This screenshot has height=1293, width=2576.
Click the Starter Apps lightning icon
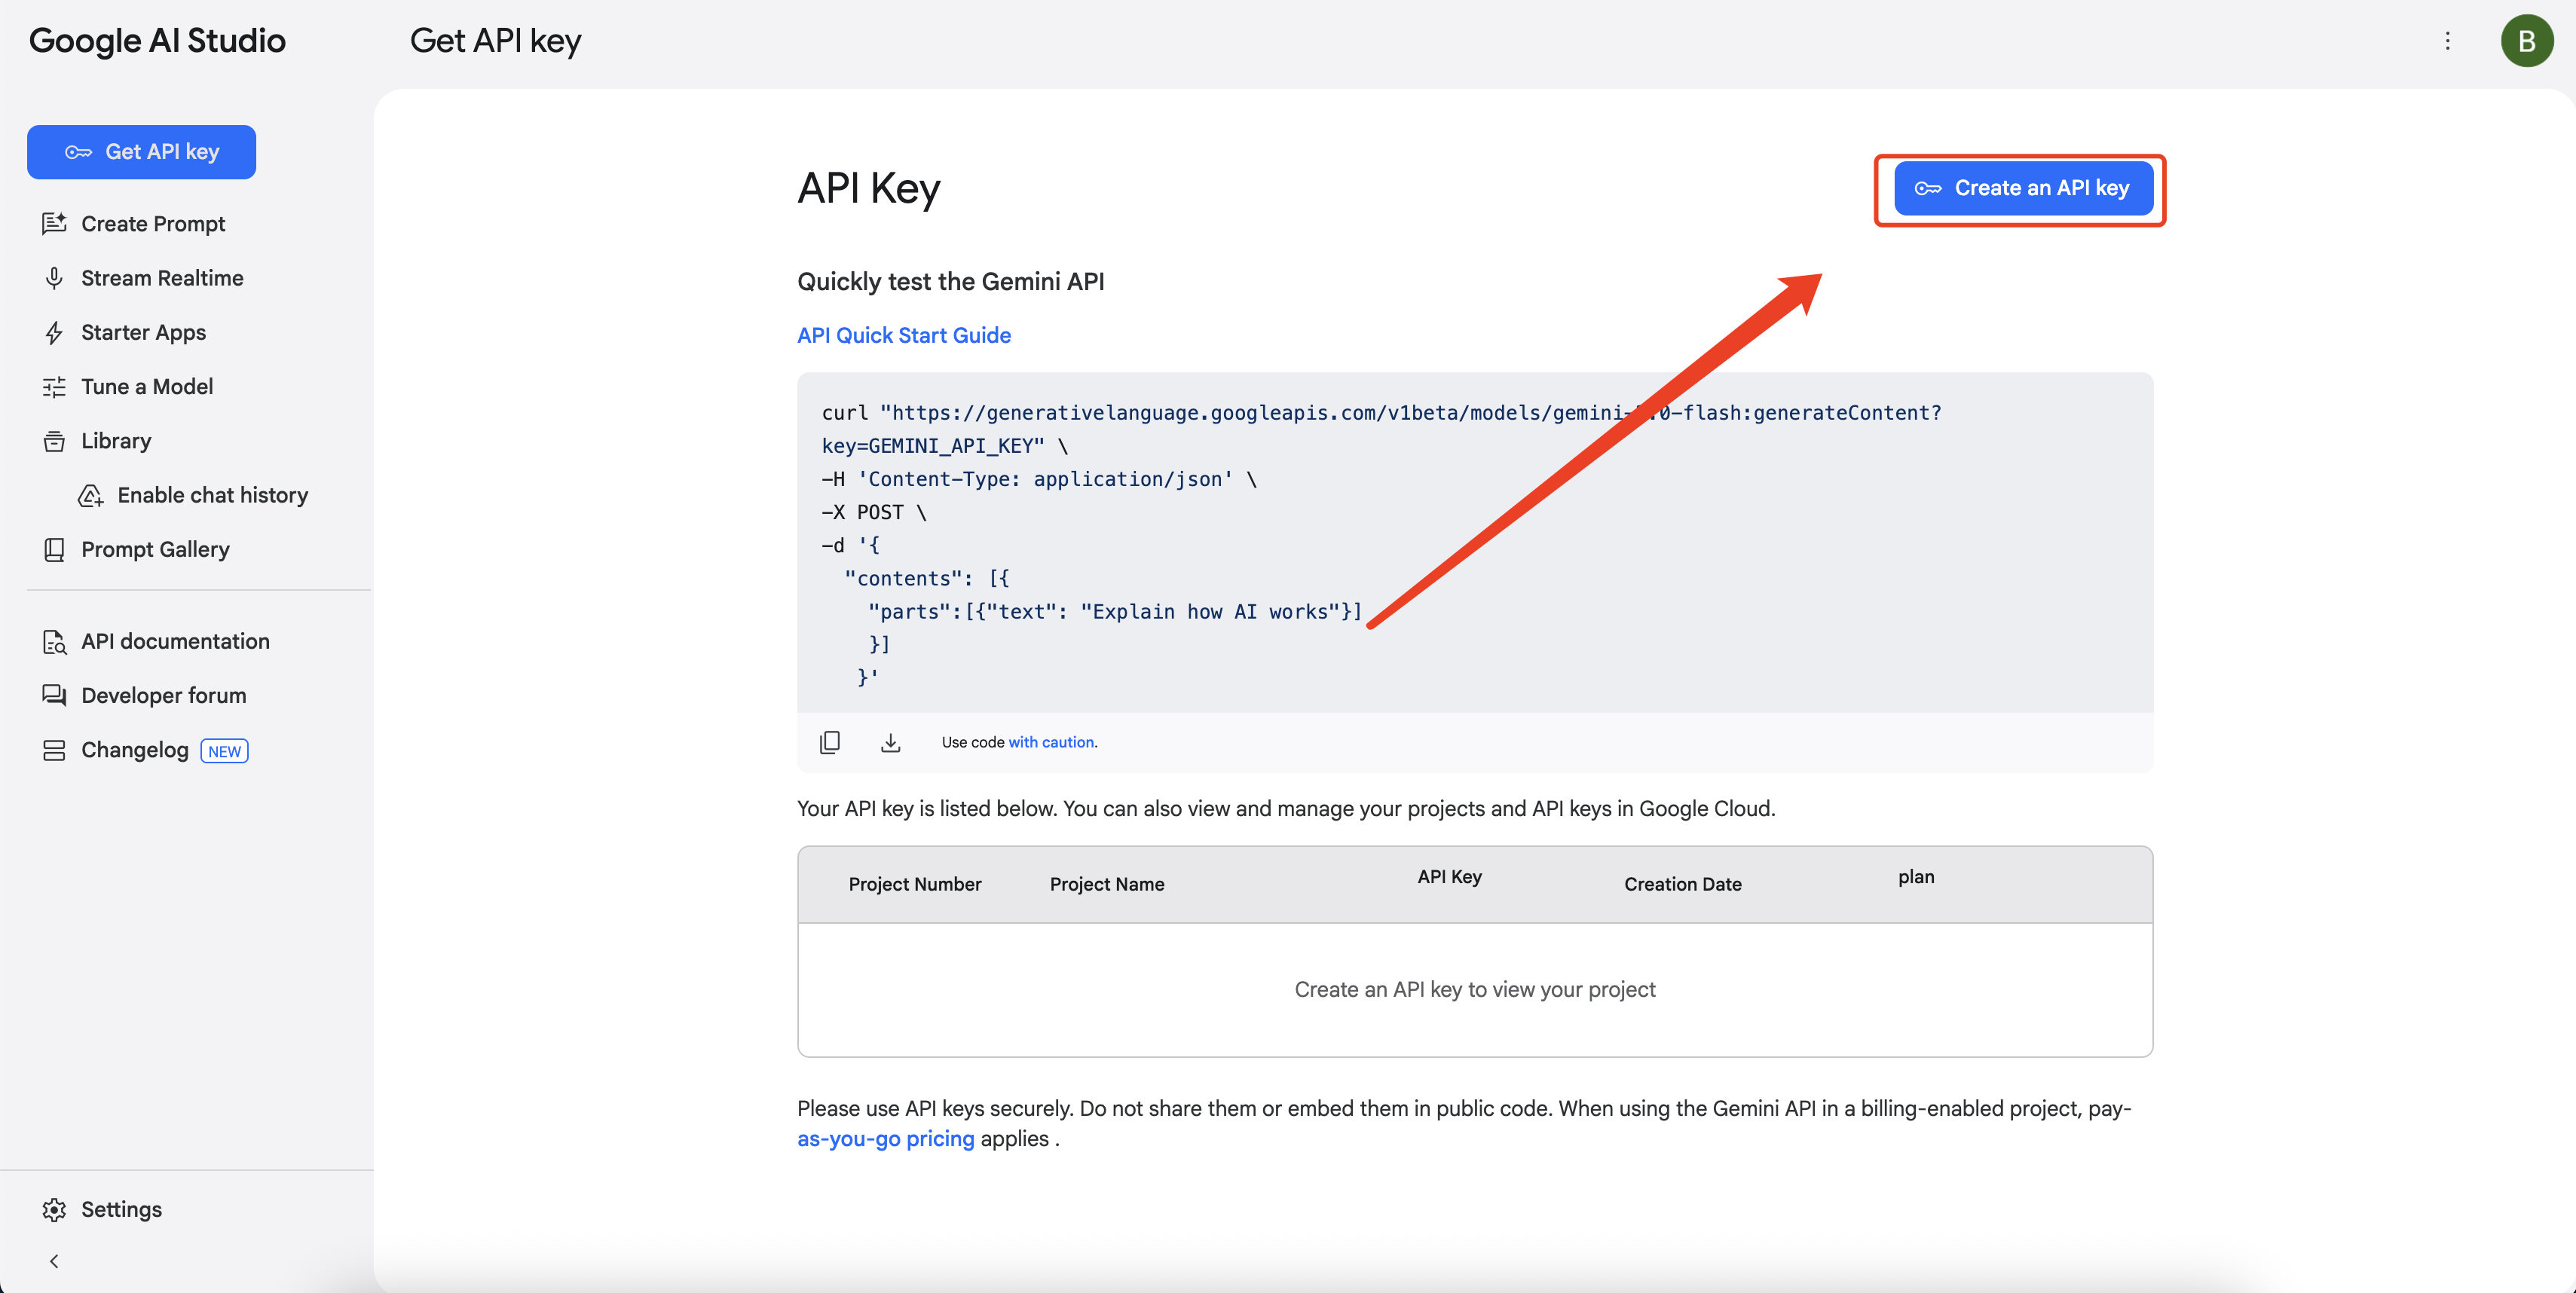(54, 332)
